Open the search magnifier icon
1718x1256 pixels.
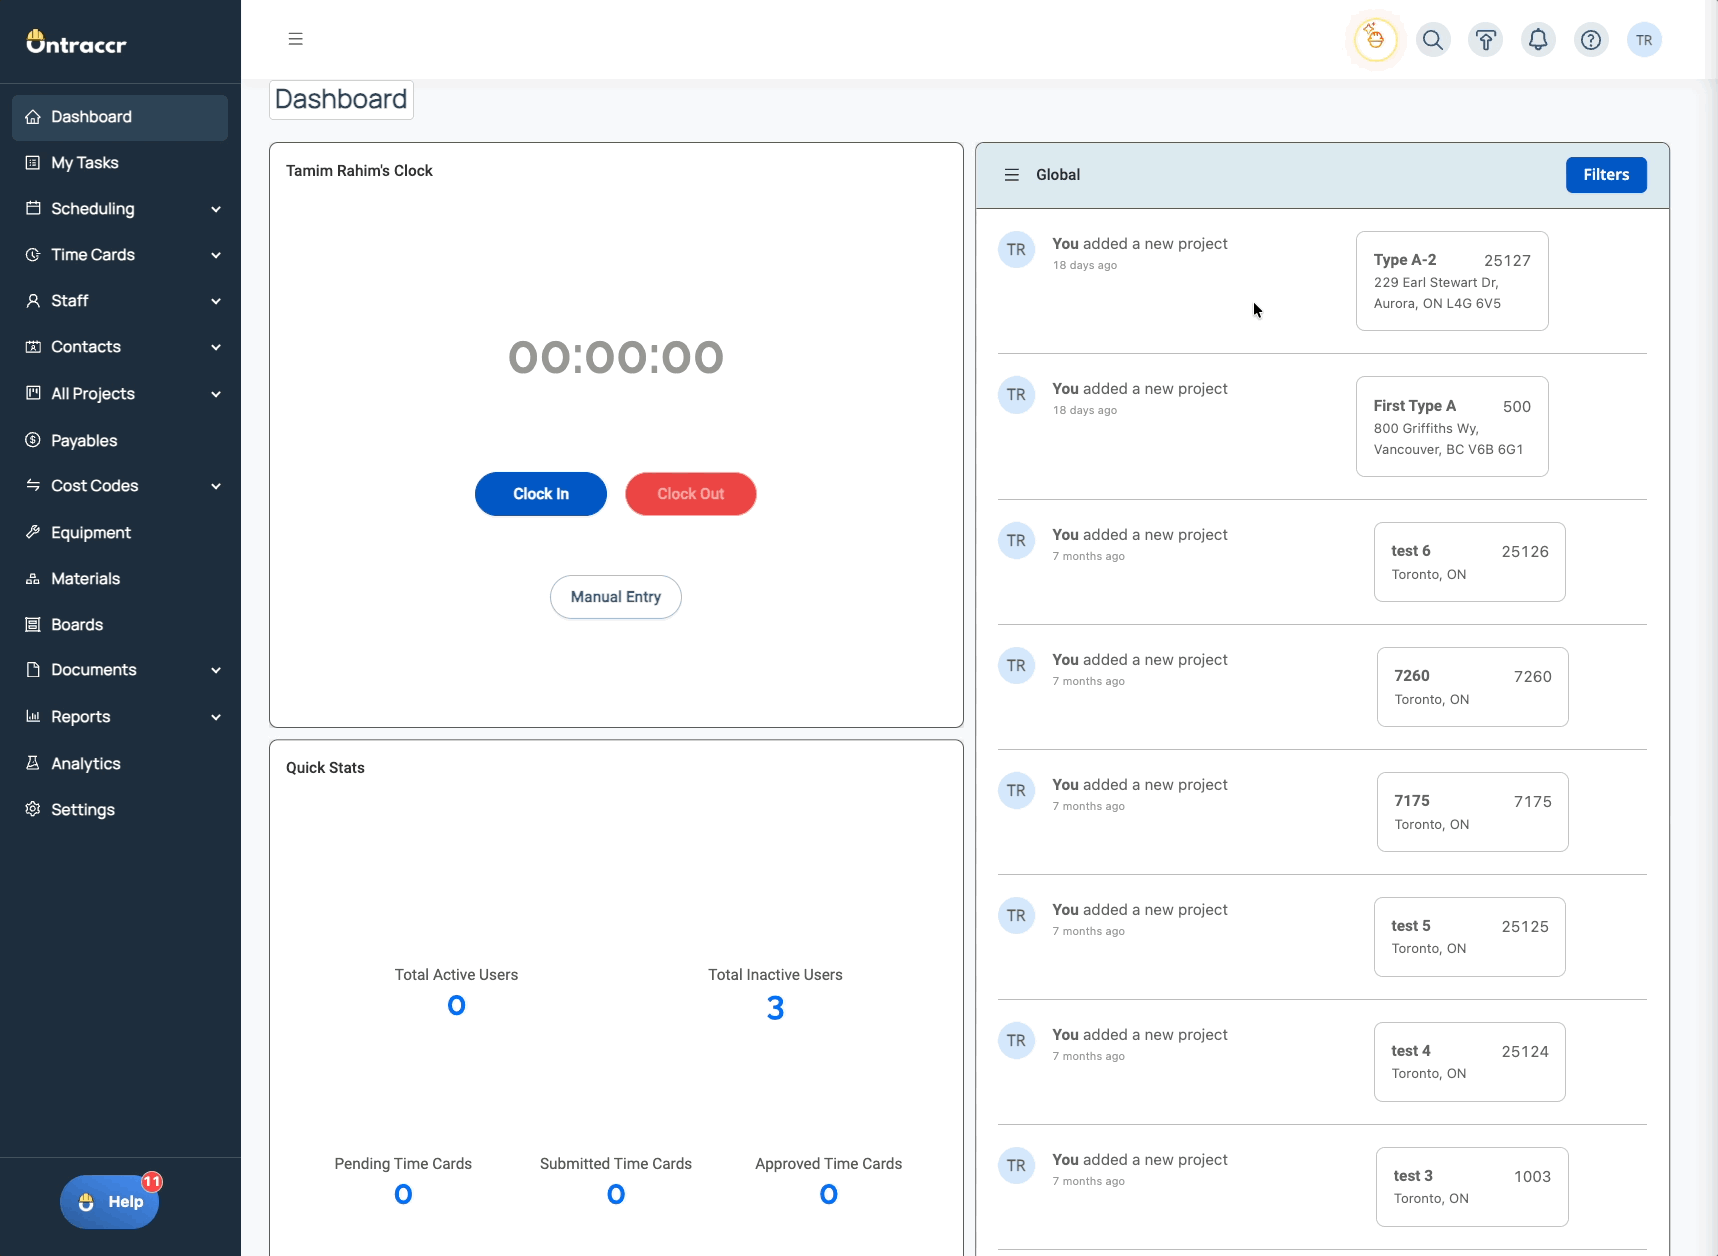1433,40
